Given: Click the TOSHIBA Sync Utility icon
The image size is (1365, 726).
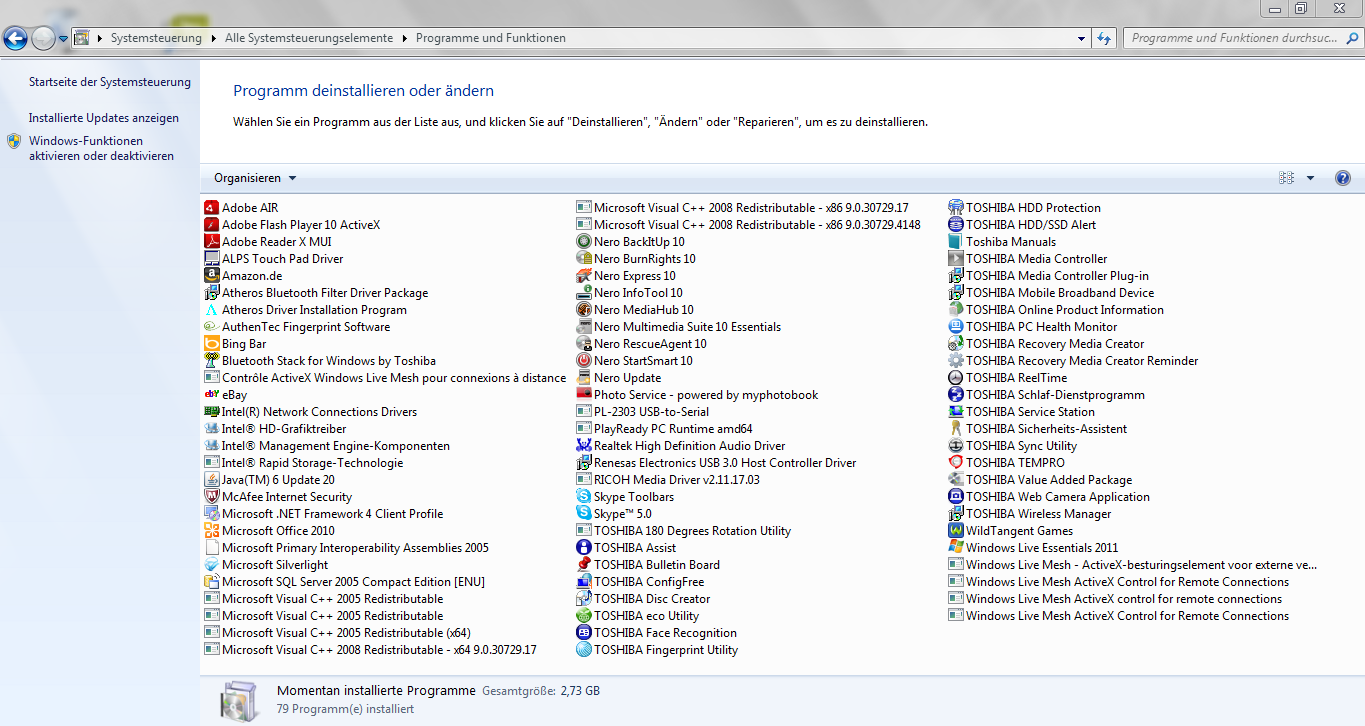Looking at the screenshot, I should coord(956,446).
